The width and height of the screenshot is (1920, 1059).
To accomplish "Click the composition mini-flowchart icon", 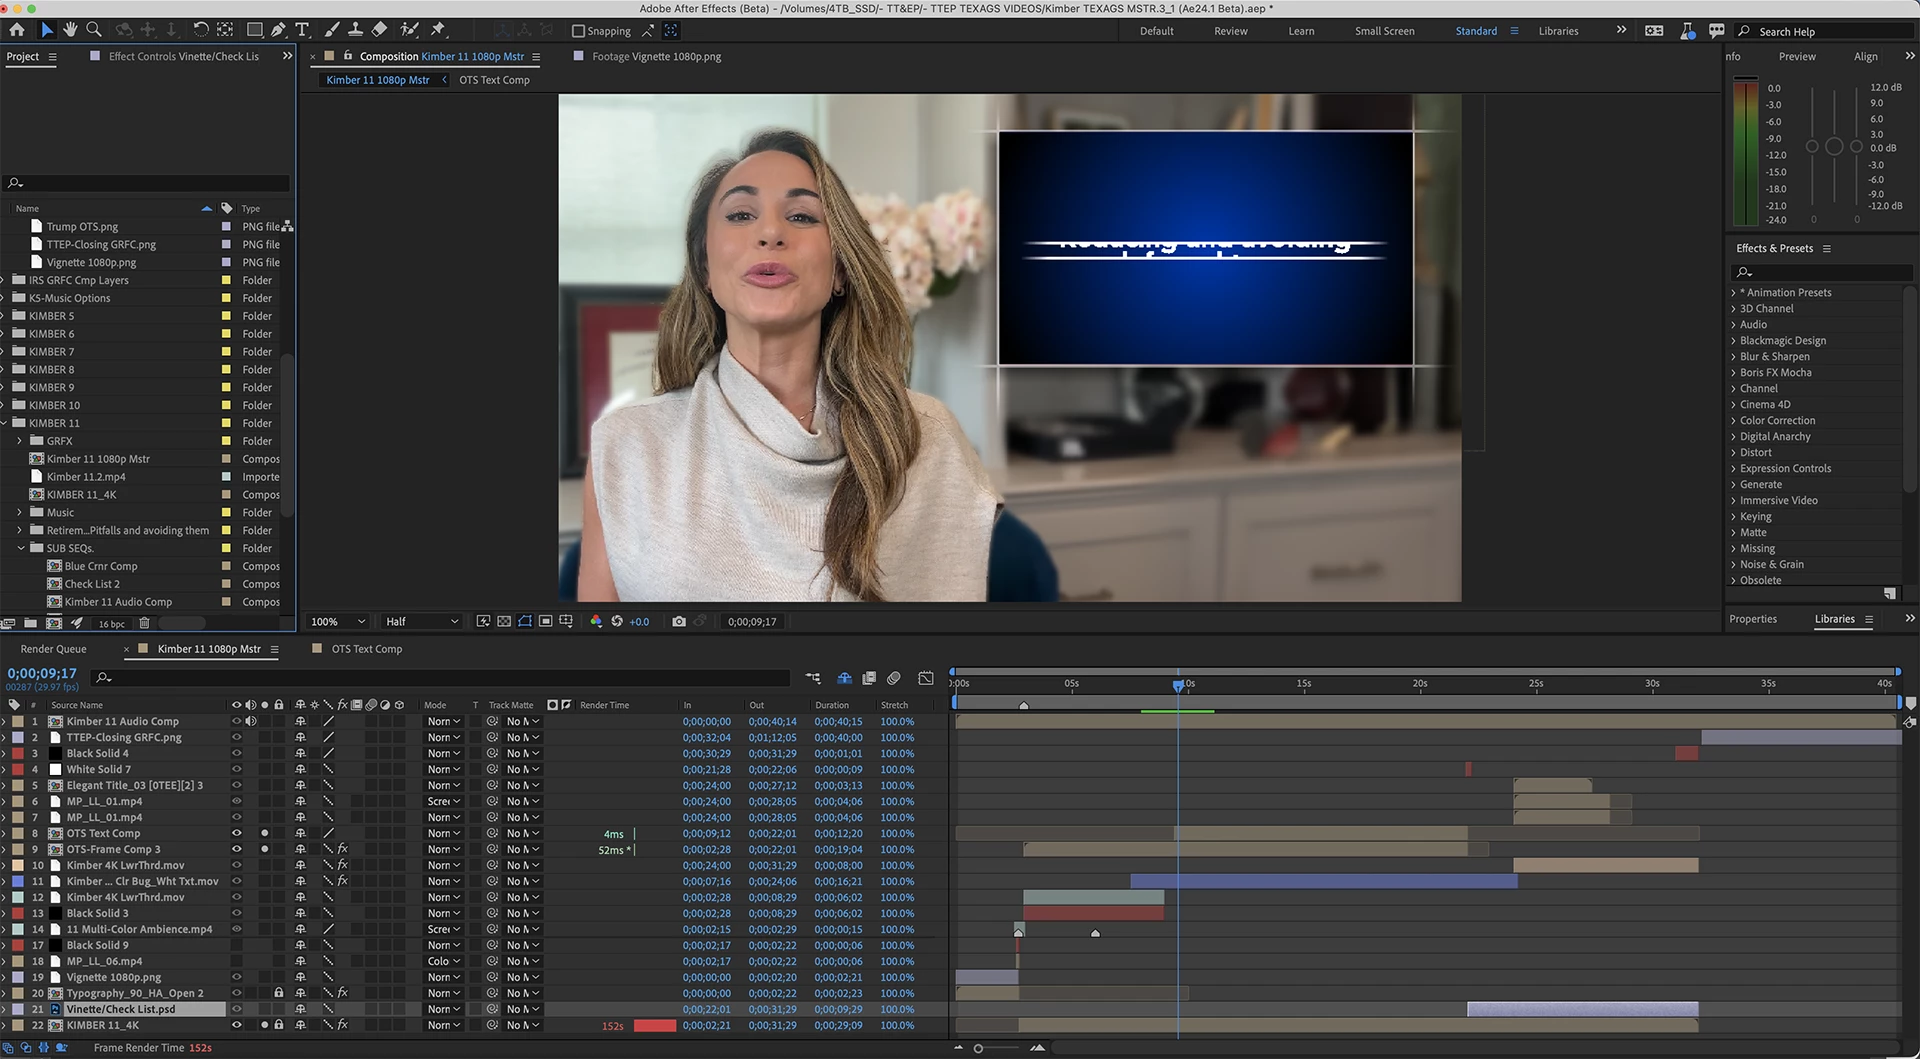I will pyautogui.click(x=813, y=678).
